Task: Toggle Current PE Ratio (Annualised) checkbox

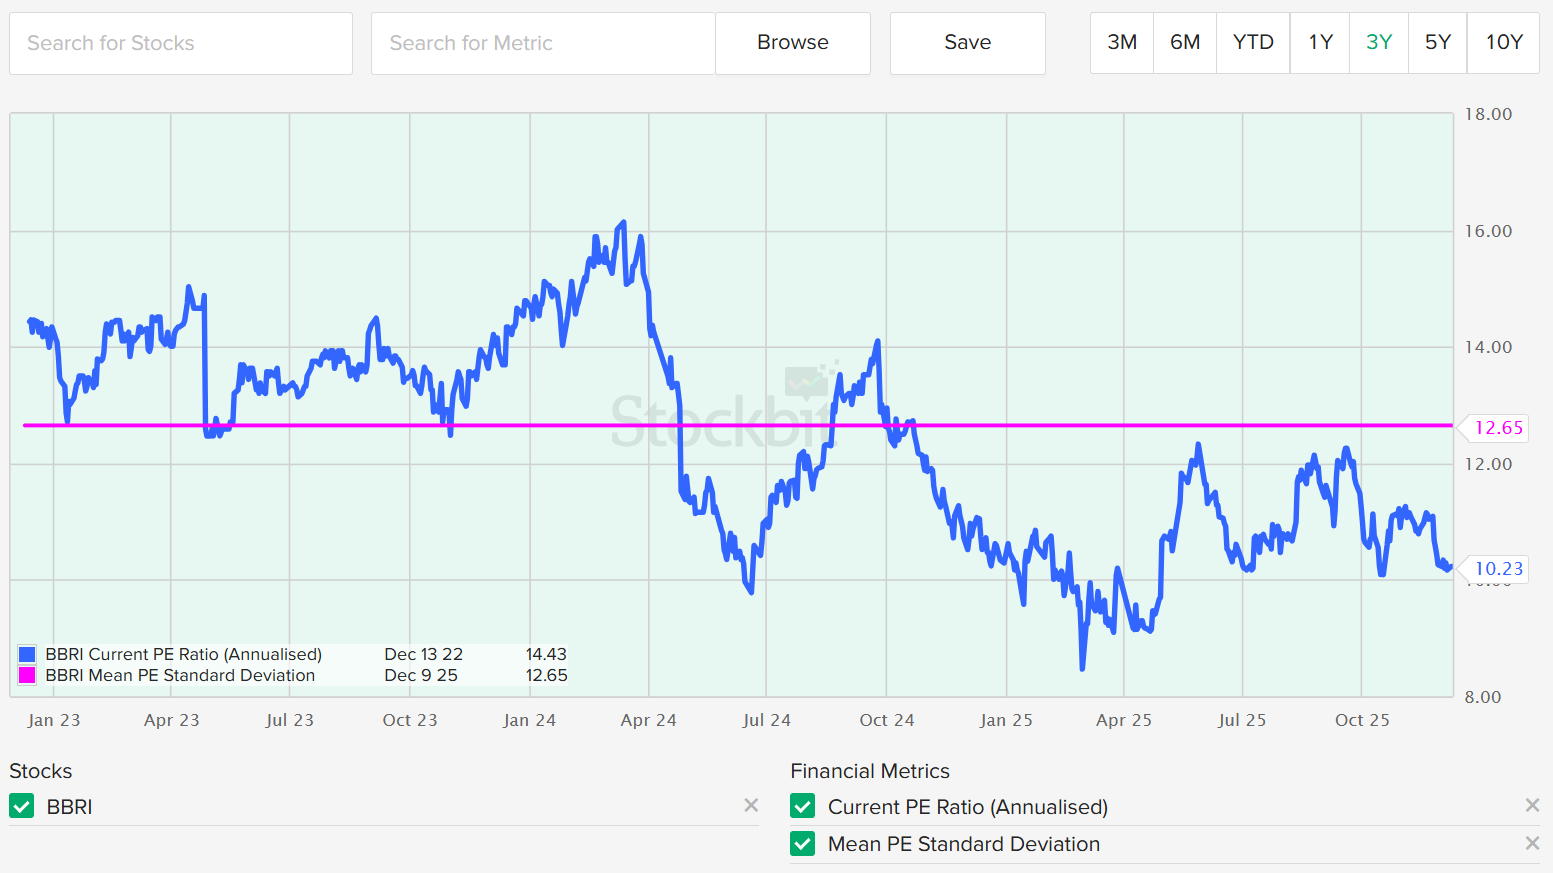Action: 802,806
